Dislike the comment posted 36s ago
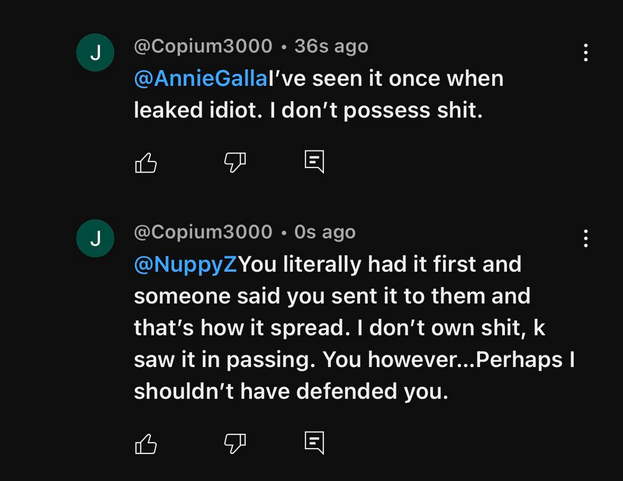623x481 pixels. coord(234,162)
